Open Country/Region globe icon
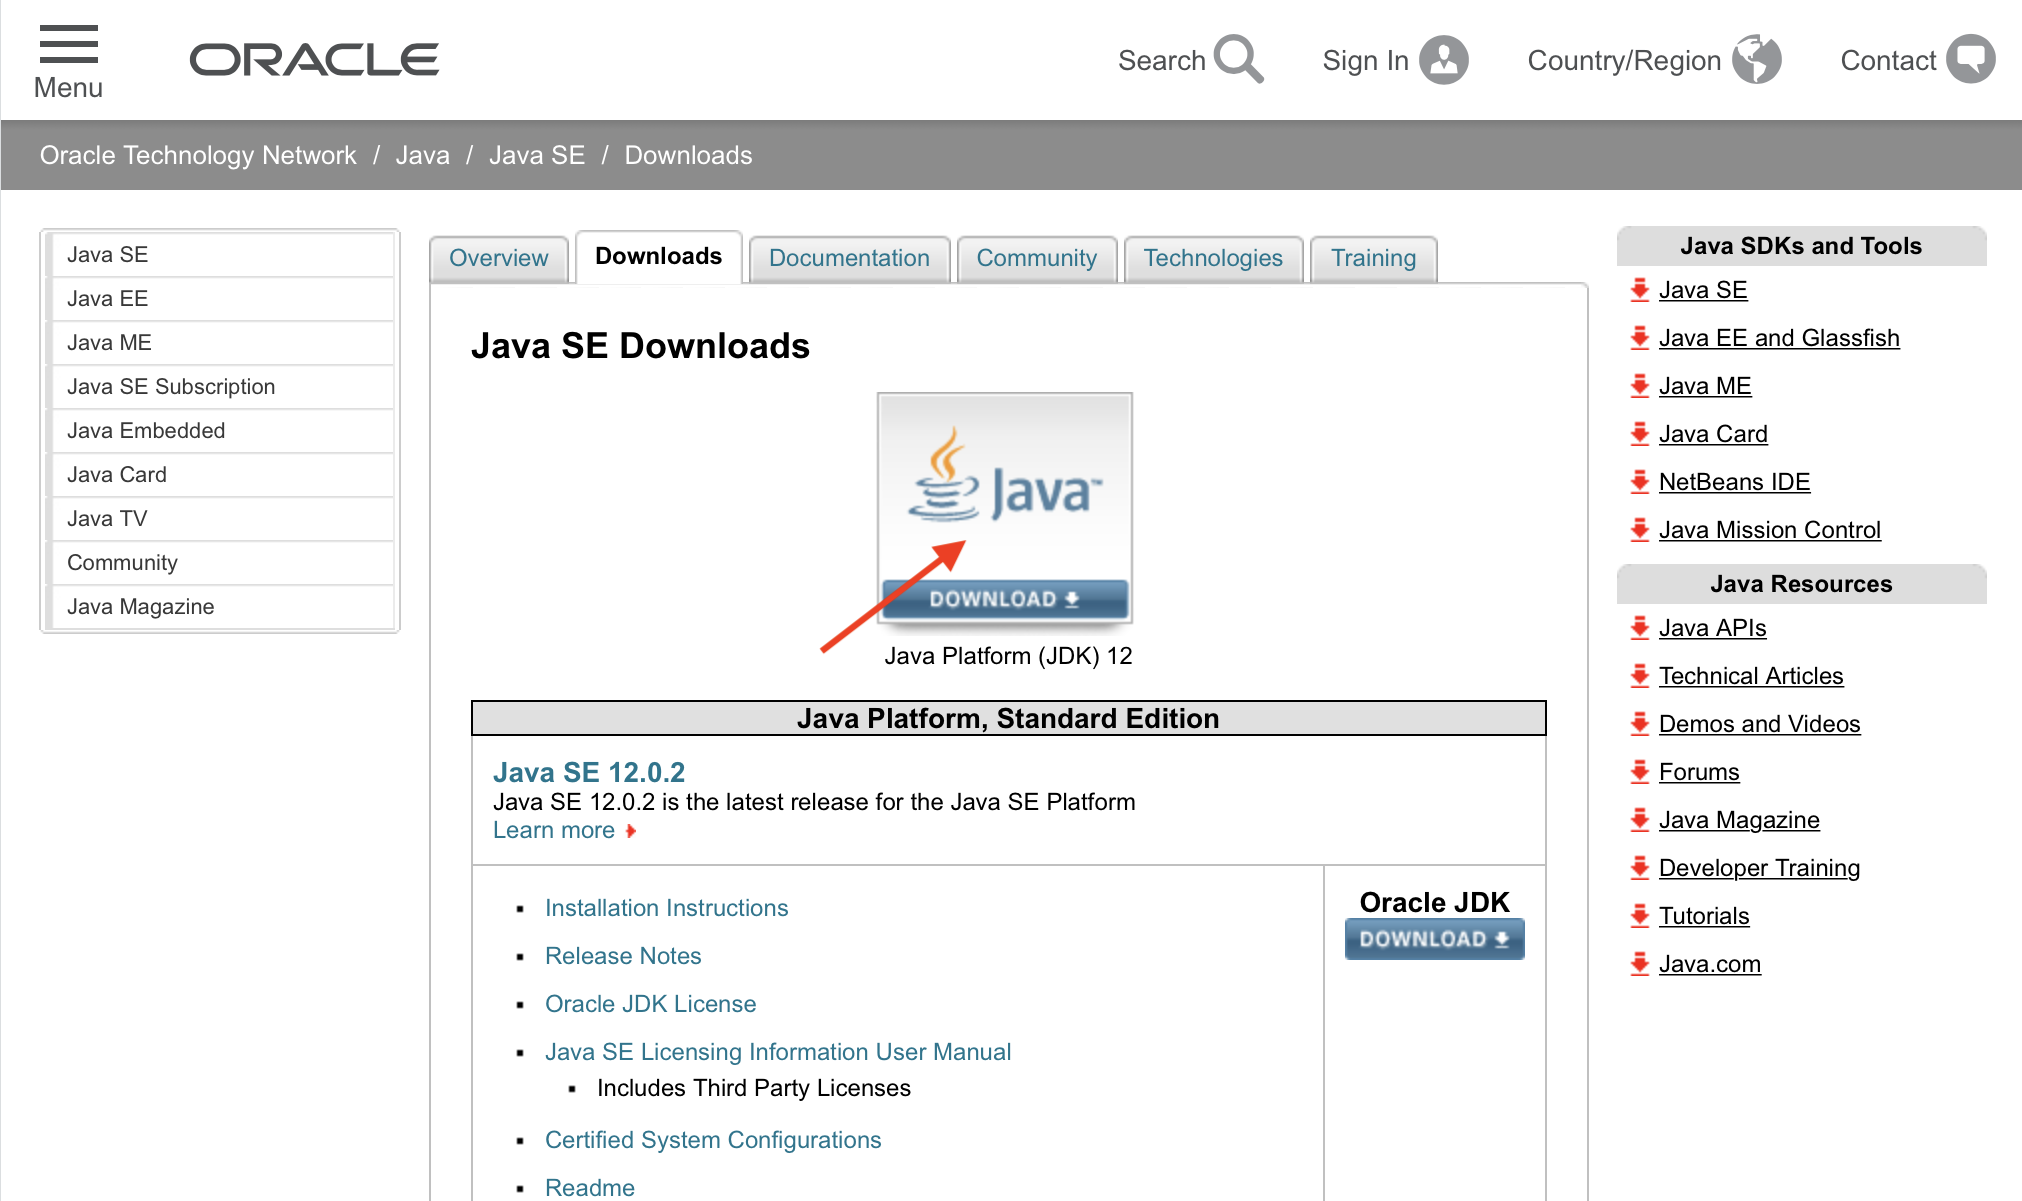The height and width of the screenshot is (1201, 2022). 1757,60
